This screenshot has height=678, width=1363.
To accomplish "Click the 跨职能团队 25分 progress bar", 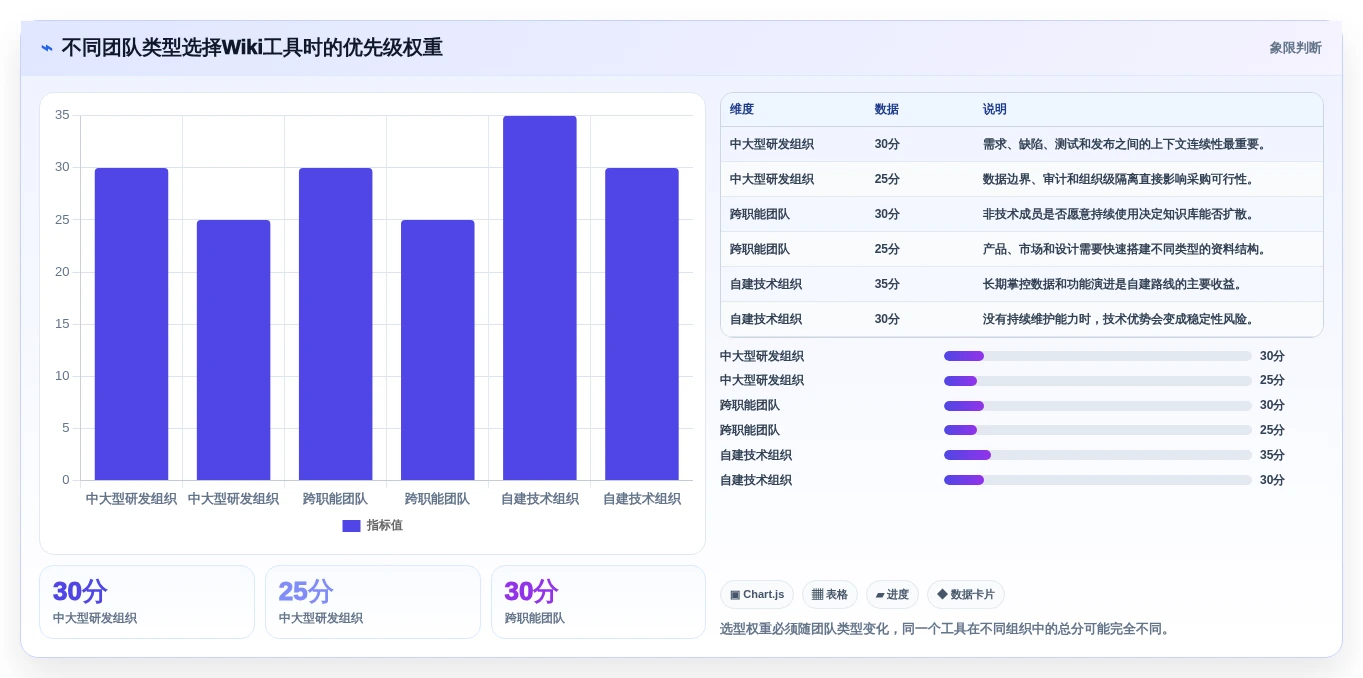I will tap(1098, 430).
